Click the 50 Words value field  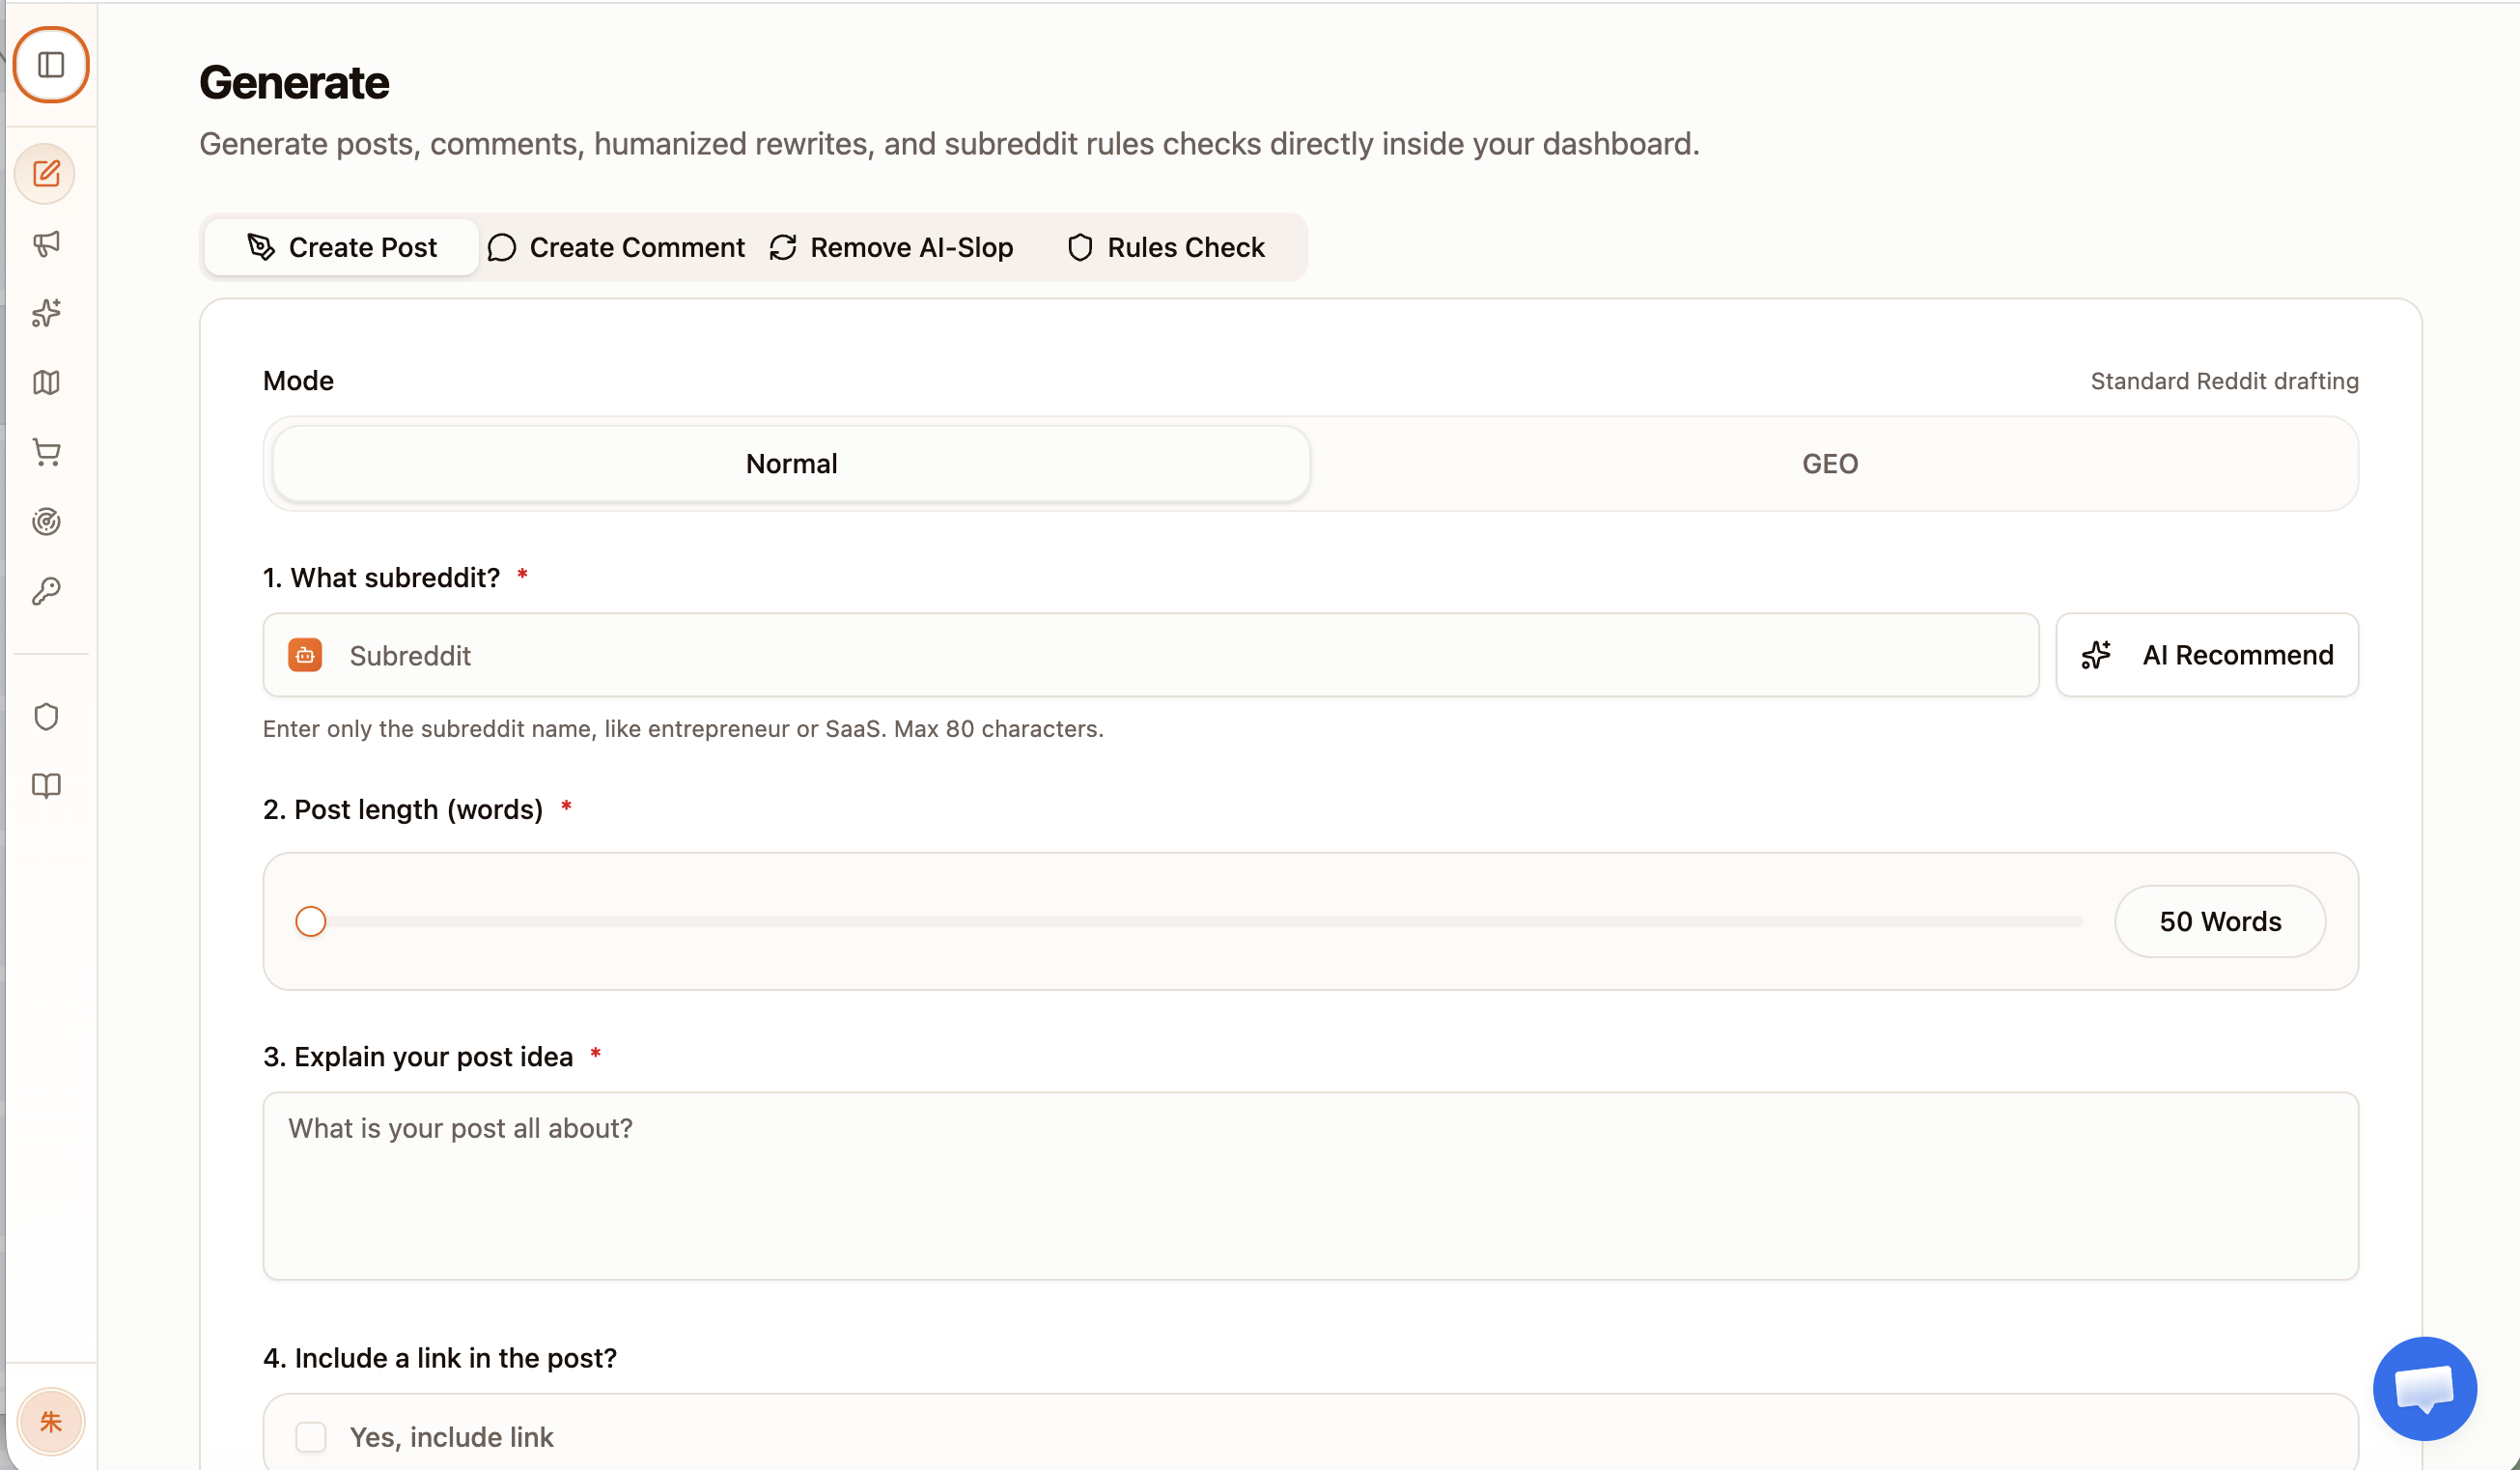coord(2219,921)
